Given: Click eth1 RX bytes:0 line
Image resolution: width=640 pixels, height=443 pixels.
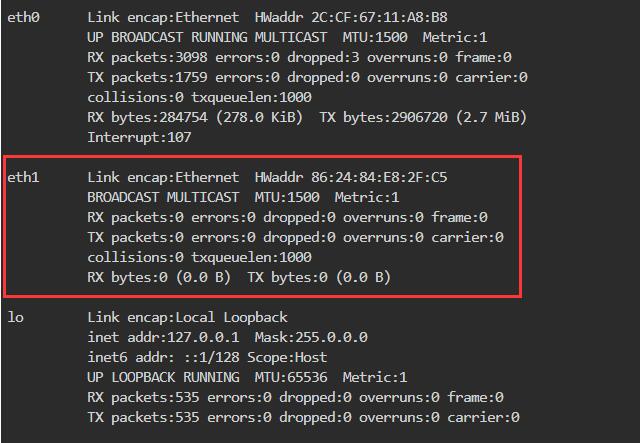Looking at the screenshot, I should pyautogui.click(x=239, y=277).
